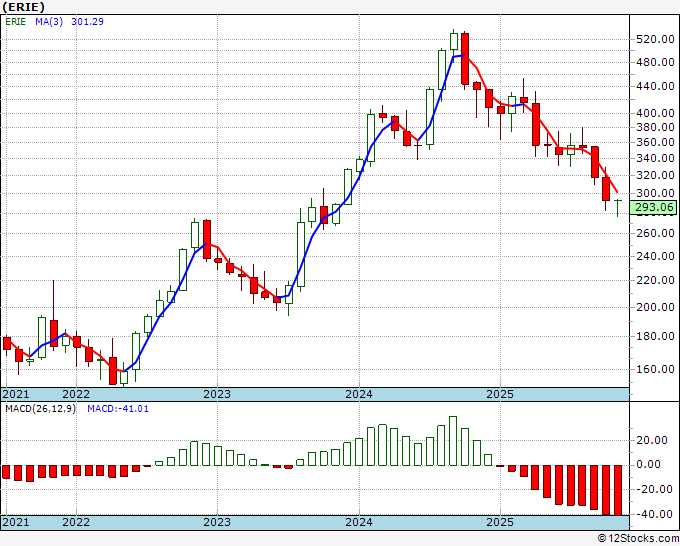Click 2023 on the MACD panel time axis
Screen dimensions: 680x546
[x=217, y=522]
